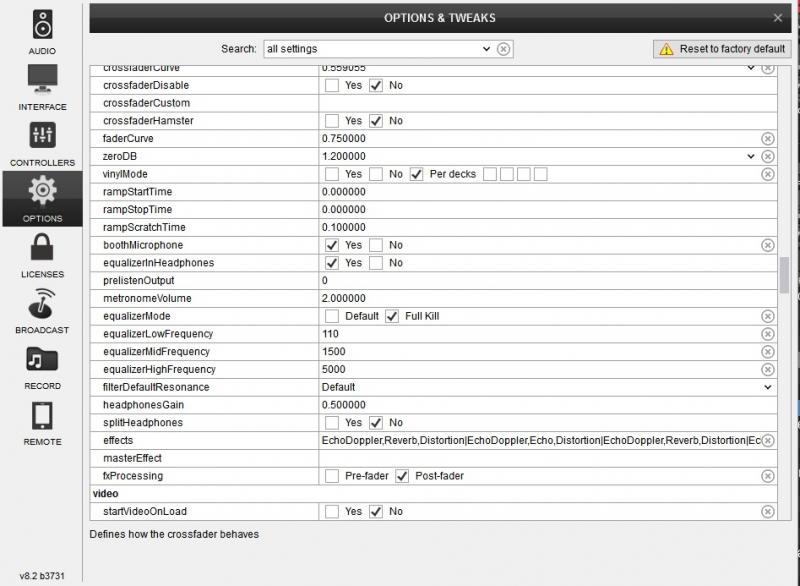Image resolution: width=800 pixels, height=586 pixels.
Task: Check Yes for crossfaderDisable
Action: (x=332, y=85)
